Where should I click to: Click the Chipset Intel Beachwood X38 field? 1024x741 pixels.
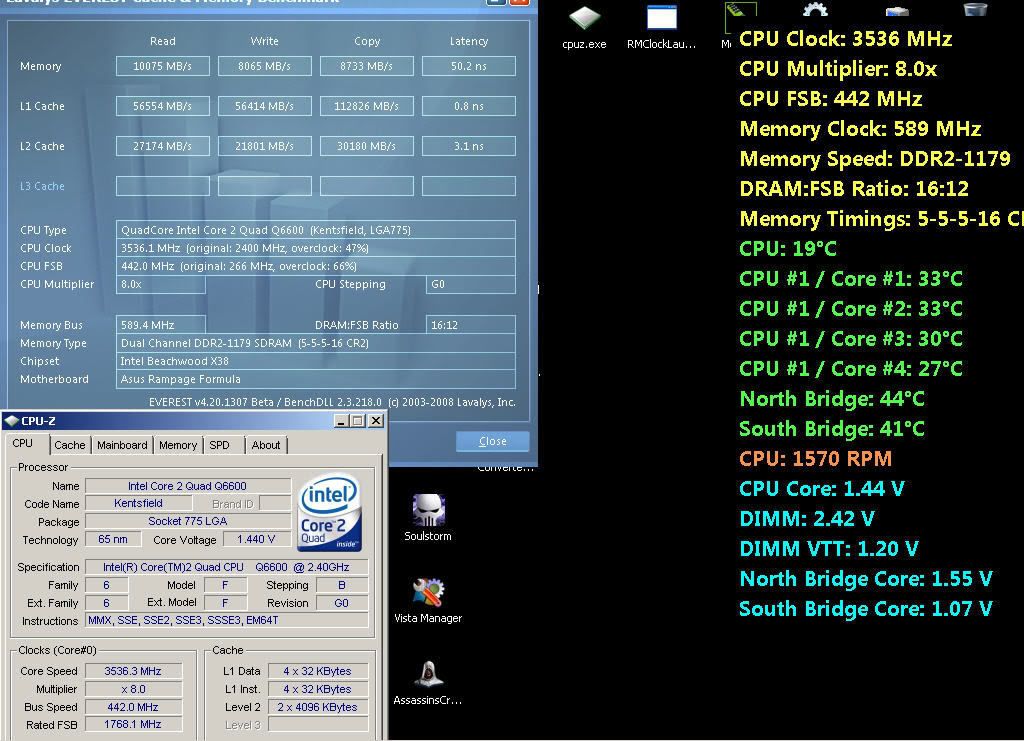[x=315, y=361]
